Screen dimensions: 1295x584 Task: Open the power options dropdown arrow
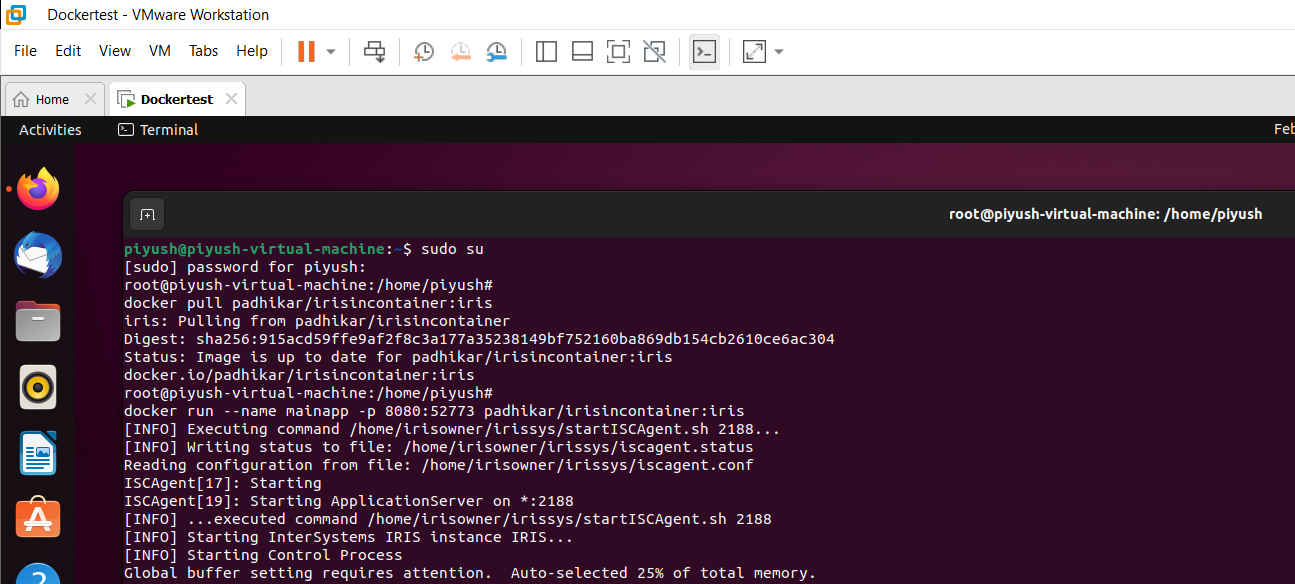point(331,51)
